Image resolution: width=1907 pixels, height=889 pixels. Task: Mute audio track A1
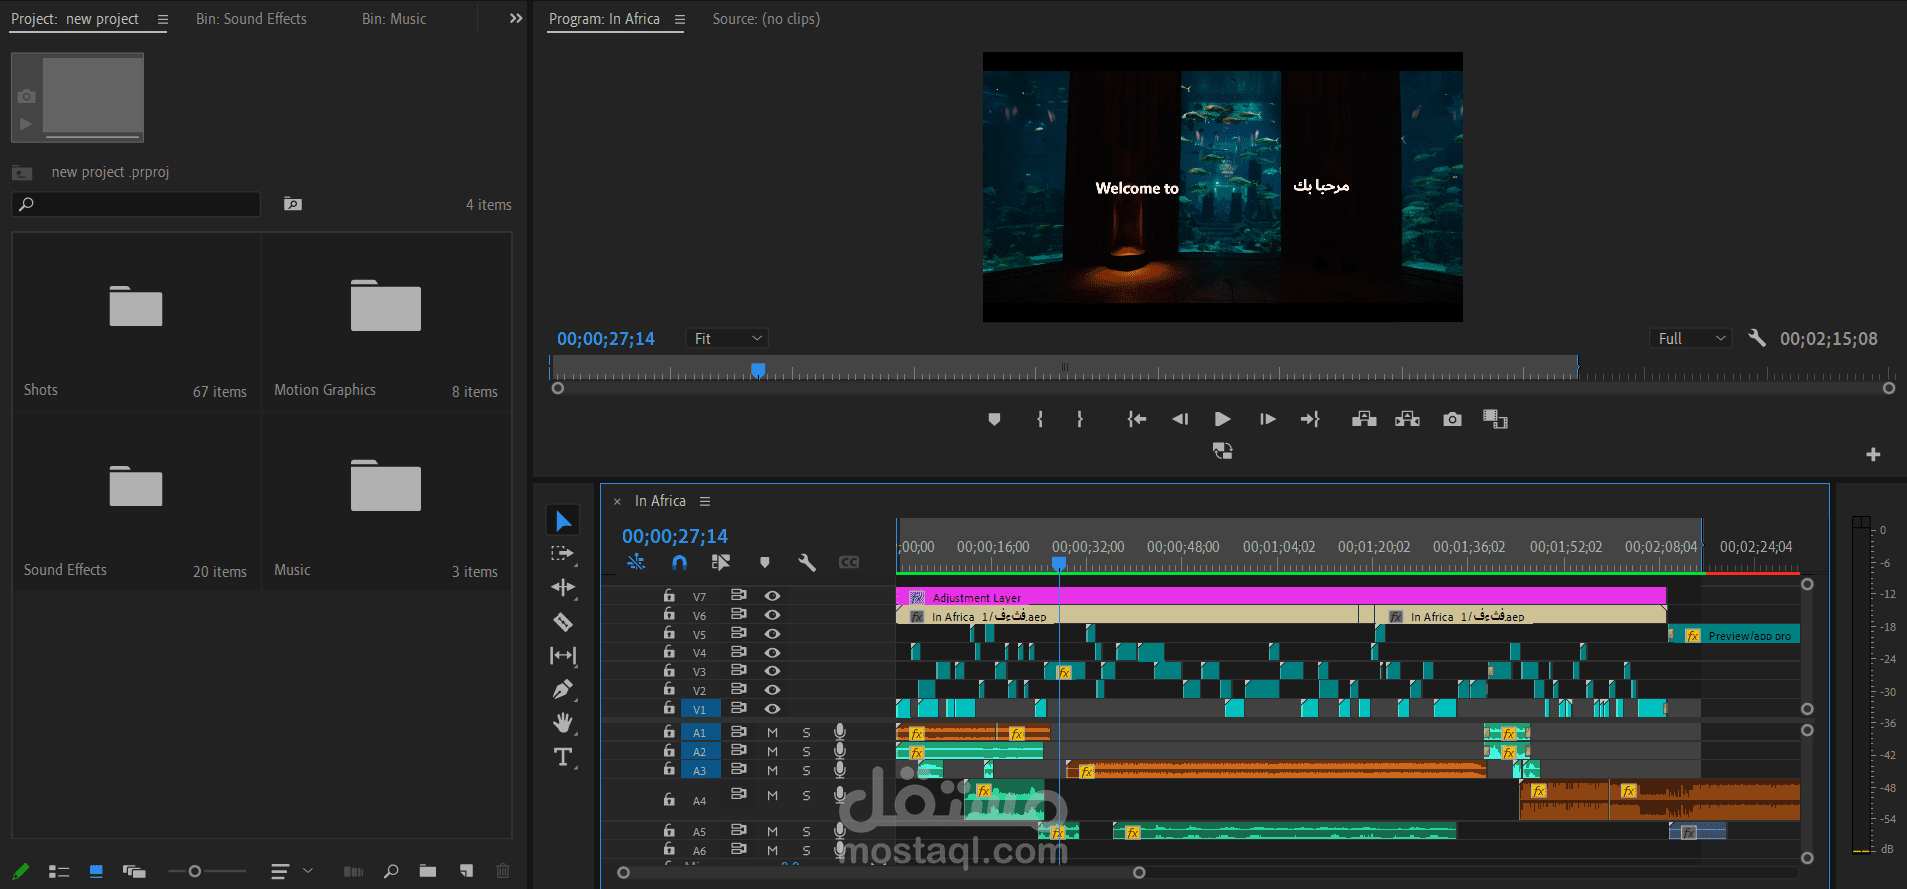[x=772, y=733]
